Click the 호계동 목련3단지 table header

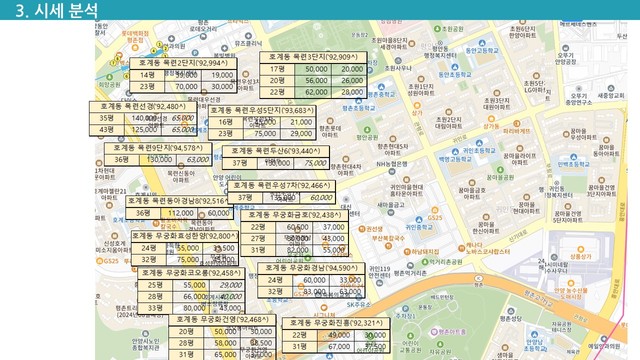[x=313, y=57]
